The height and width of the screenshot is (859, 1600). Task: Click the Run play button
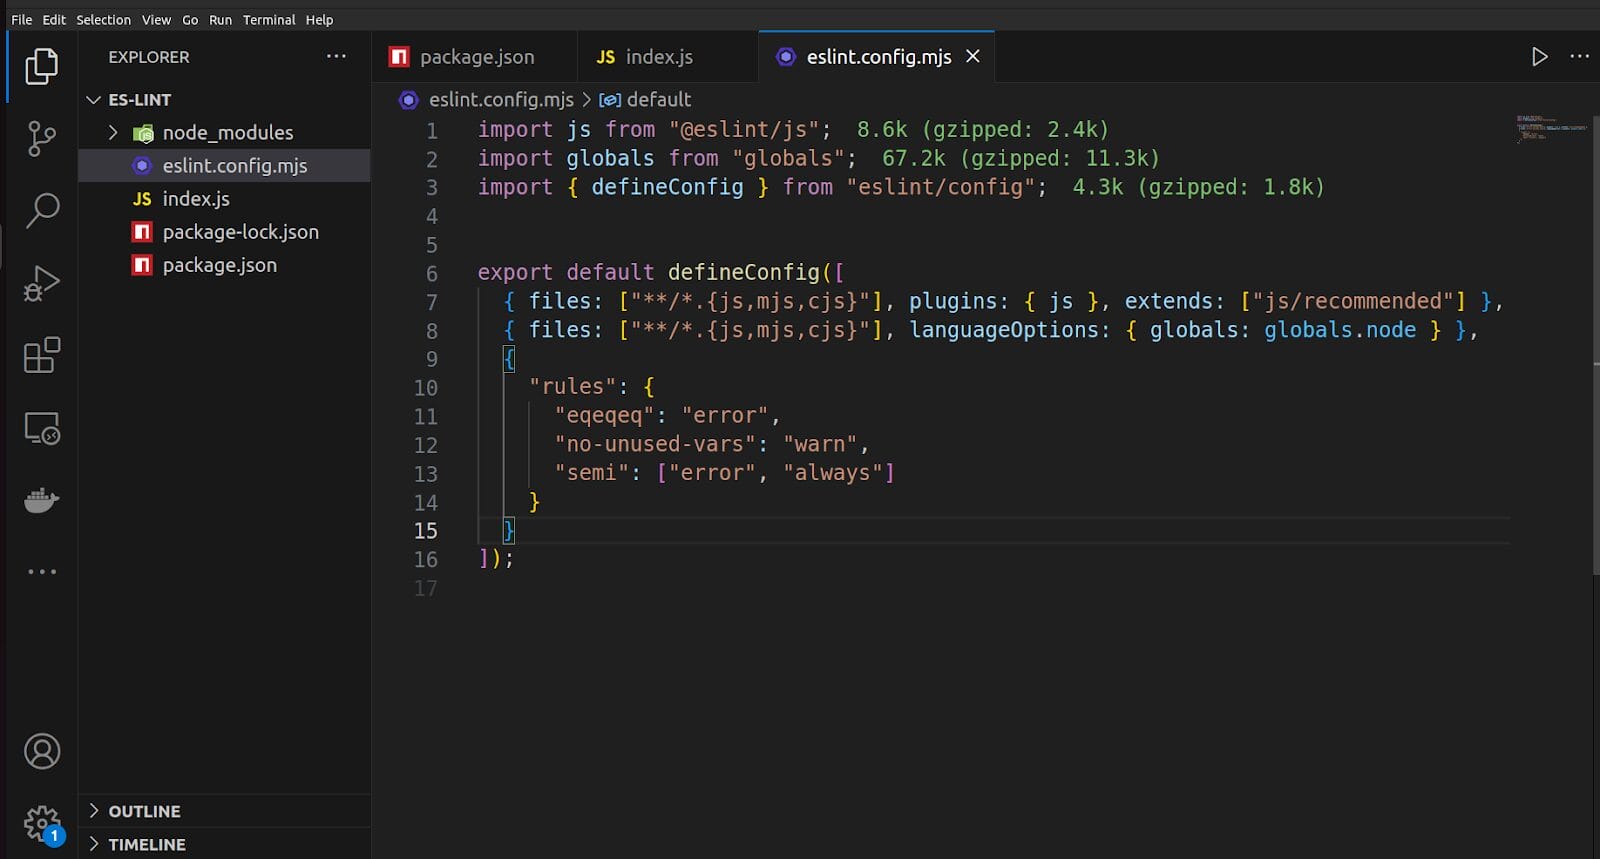click(x=1539, y=57)
